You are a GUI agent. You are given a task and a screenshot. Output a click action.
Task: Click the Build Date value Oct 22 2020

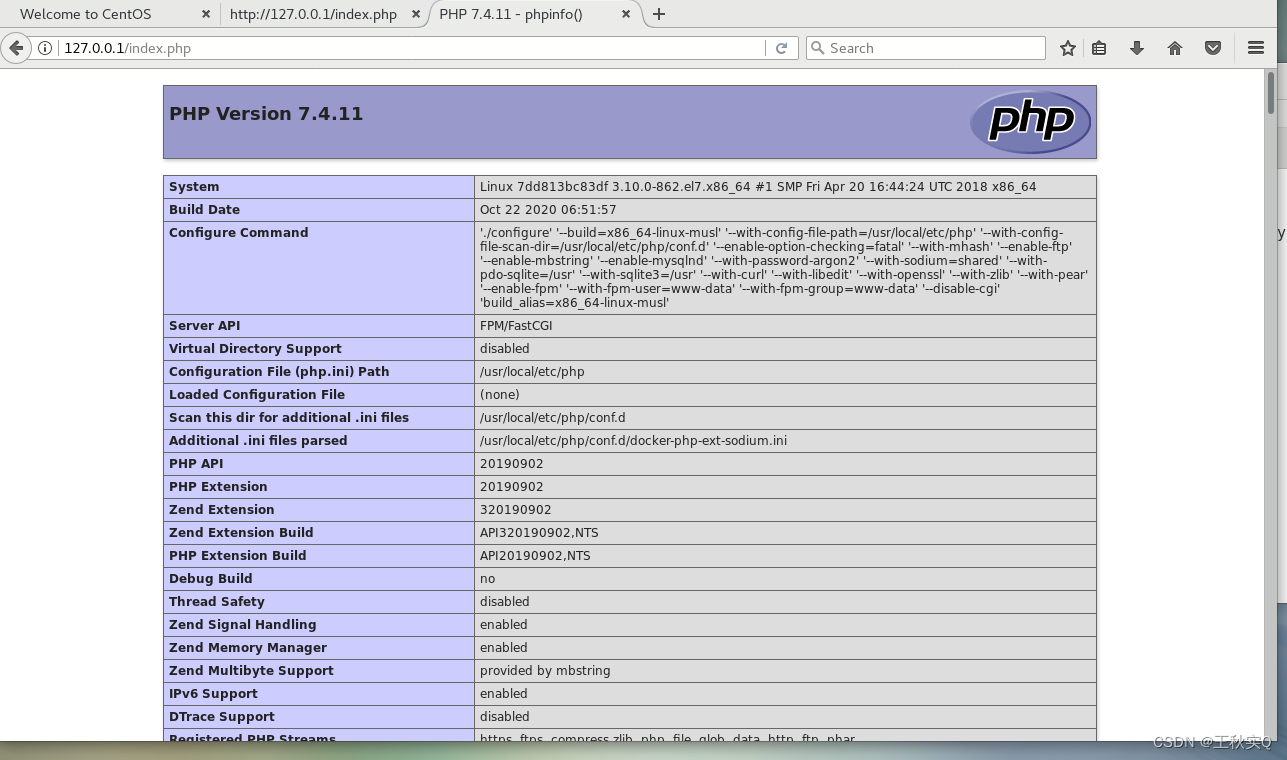pos(548,210)
